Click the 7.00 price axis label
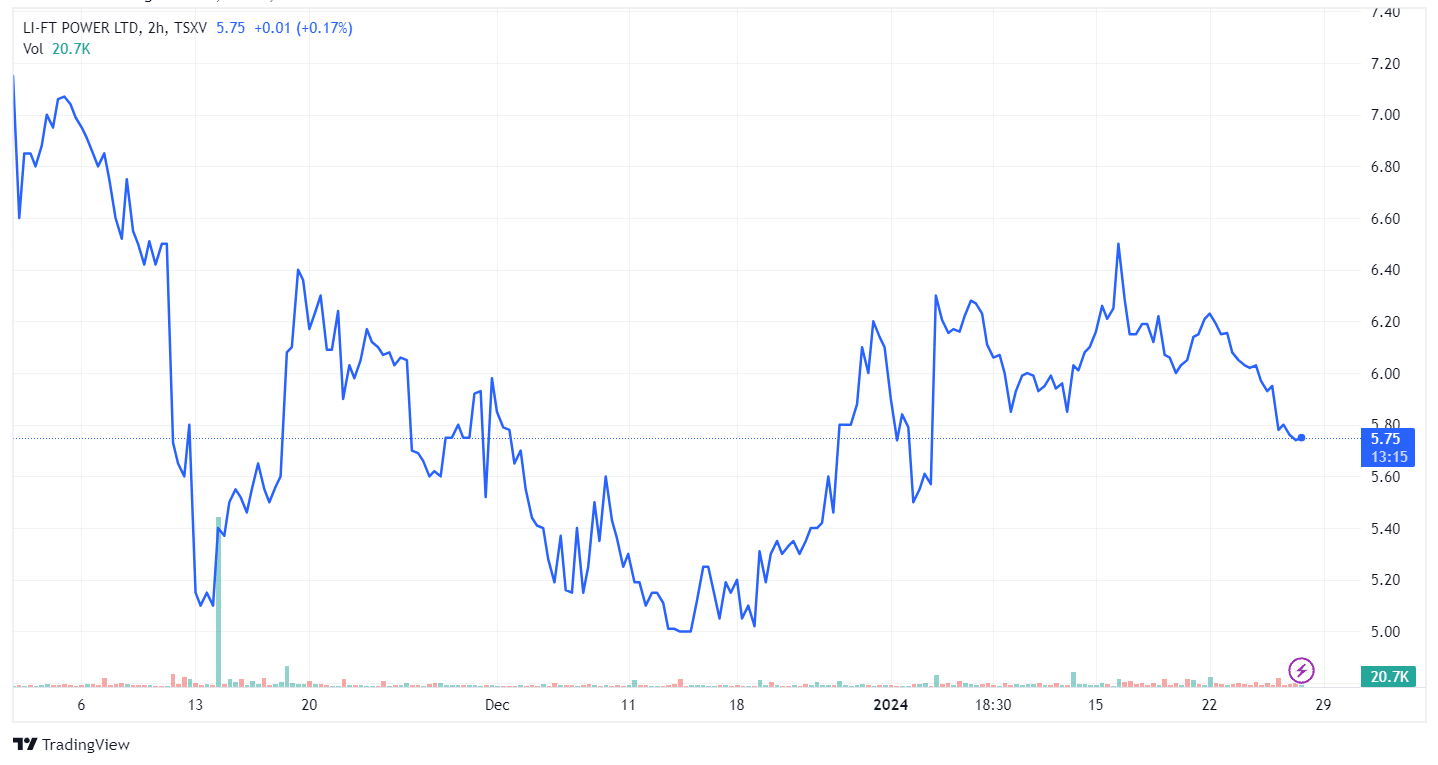1438x765 pixels. coord(1387,116)
